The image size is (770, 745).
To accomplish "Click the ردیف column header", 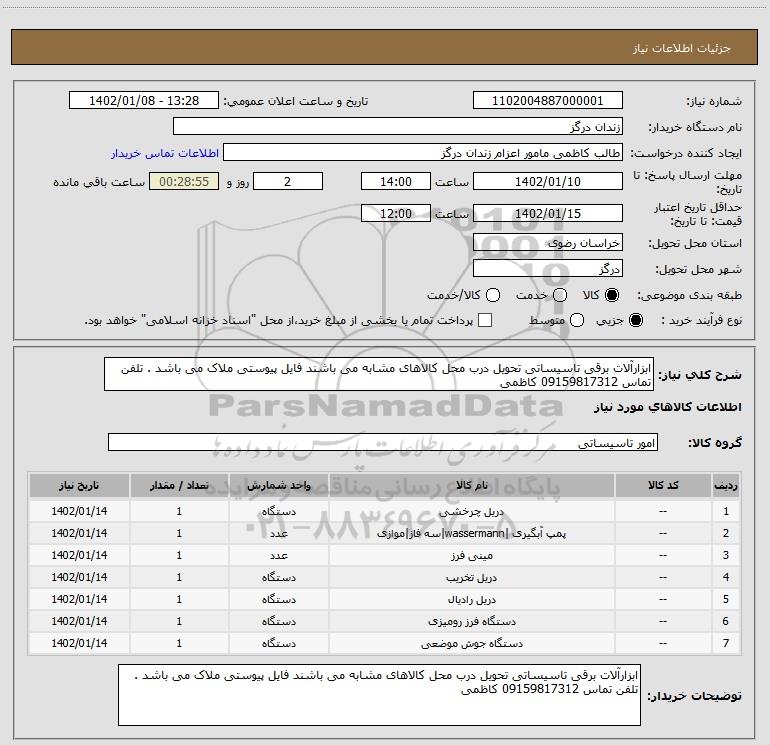I will (x=726, y=486).
